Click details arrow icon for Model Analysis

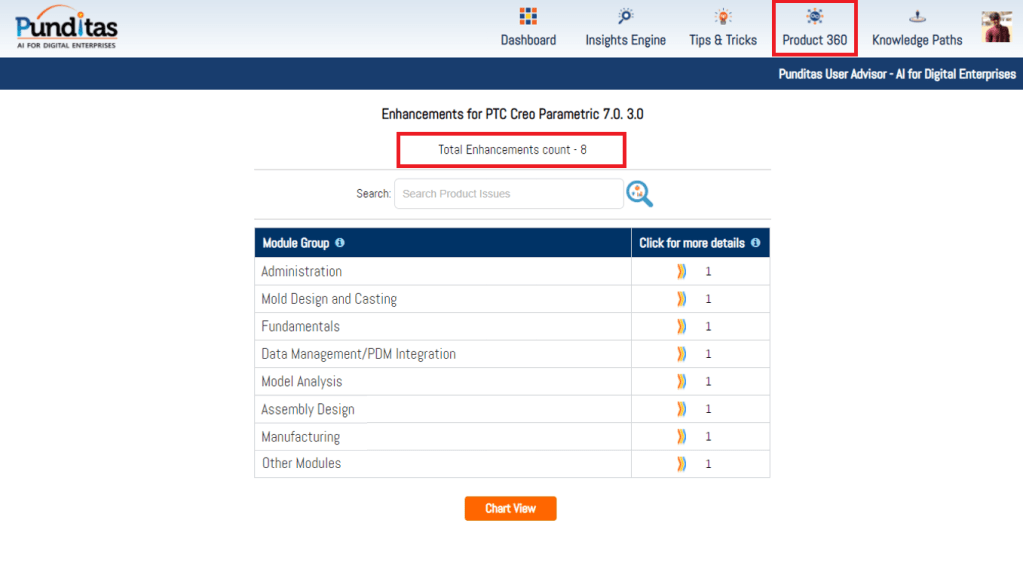coord(681,381)
